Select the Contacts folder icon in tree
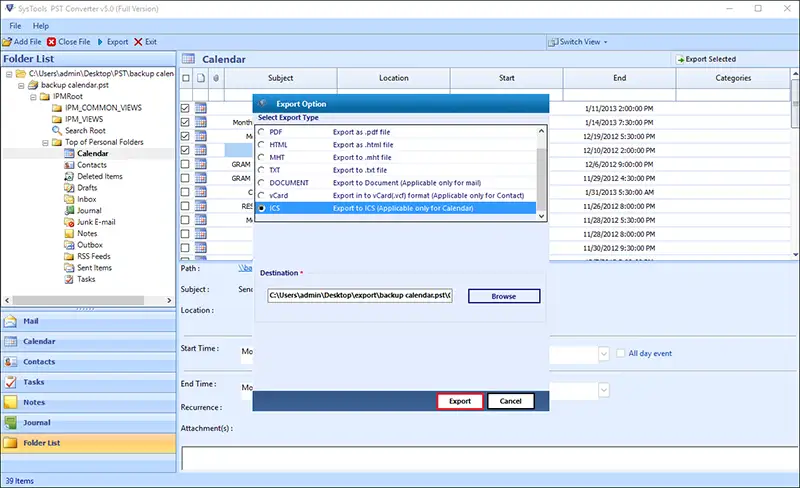Viewport: 800px width, 488px height. [69, 165]
